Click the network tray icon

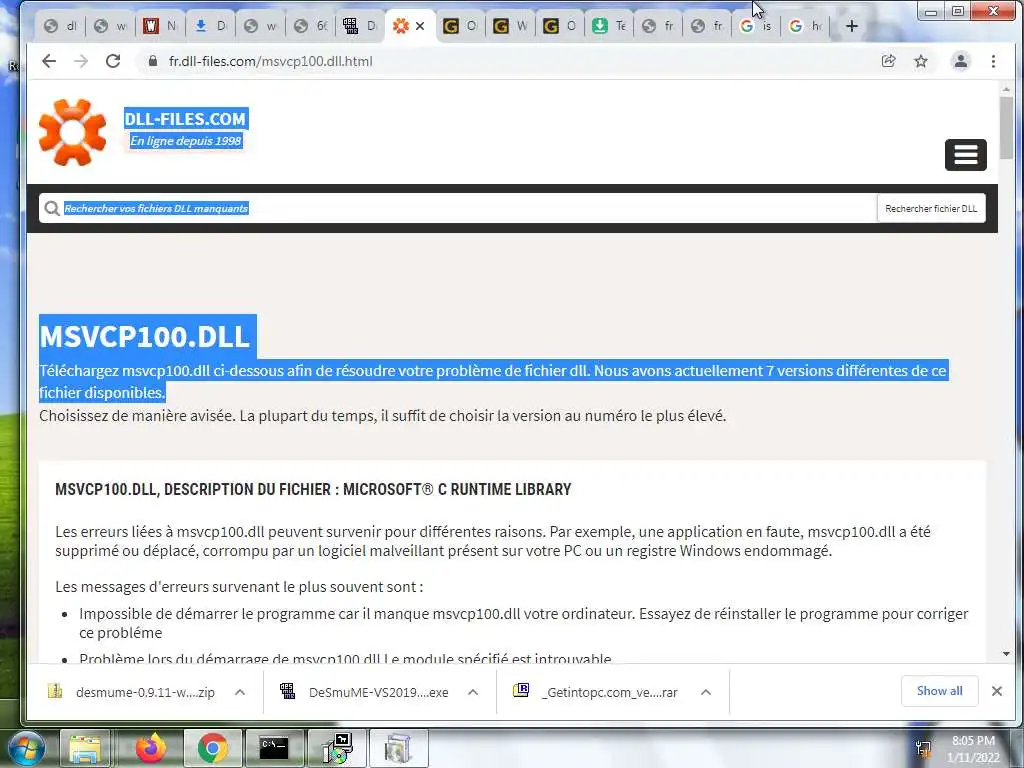pyautogui.click(x=923, y=749)
